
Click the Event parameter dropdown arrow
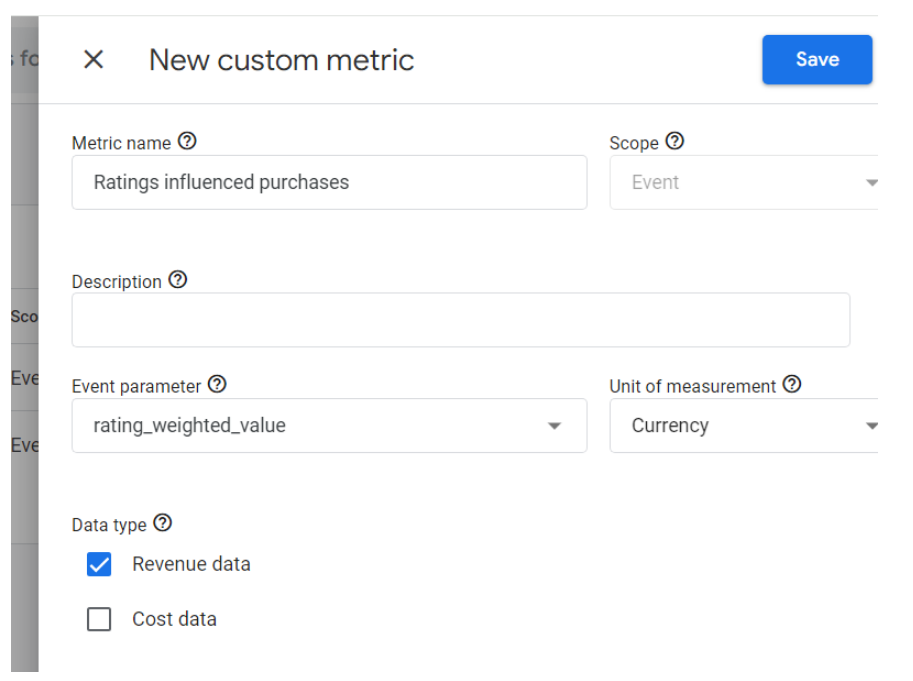pyautogui.click(x=555, y=425)
